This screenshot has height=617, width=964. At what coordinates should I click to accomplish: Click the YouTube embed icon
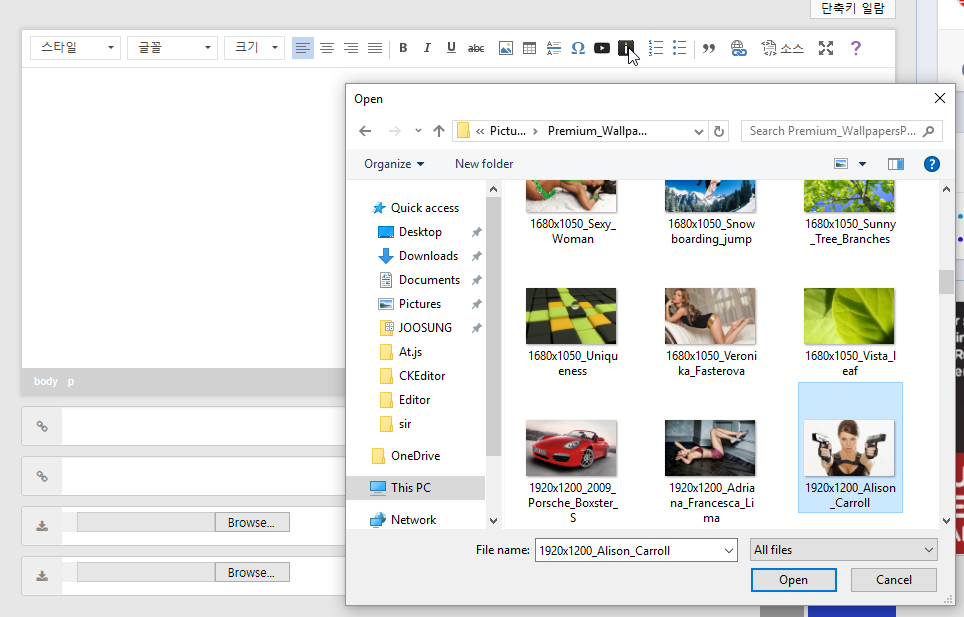(x=602, y=48)
